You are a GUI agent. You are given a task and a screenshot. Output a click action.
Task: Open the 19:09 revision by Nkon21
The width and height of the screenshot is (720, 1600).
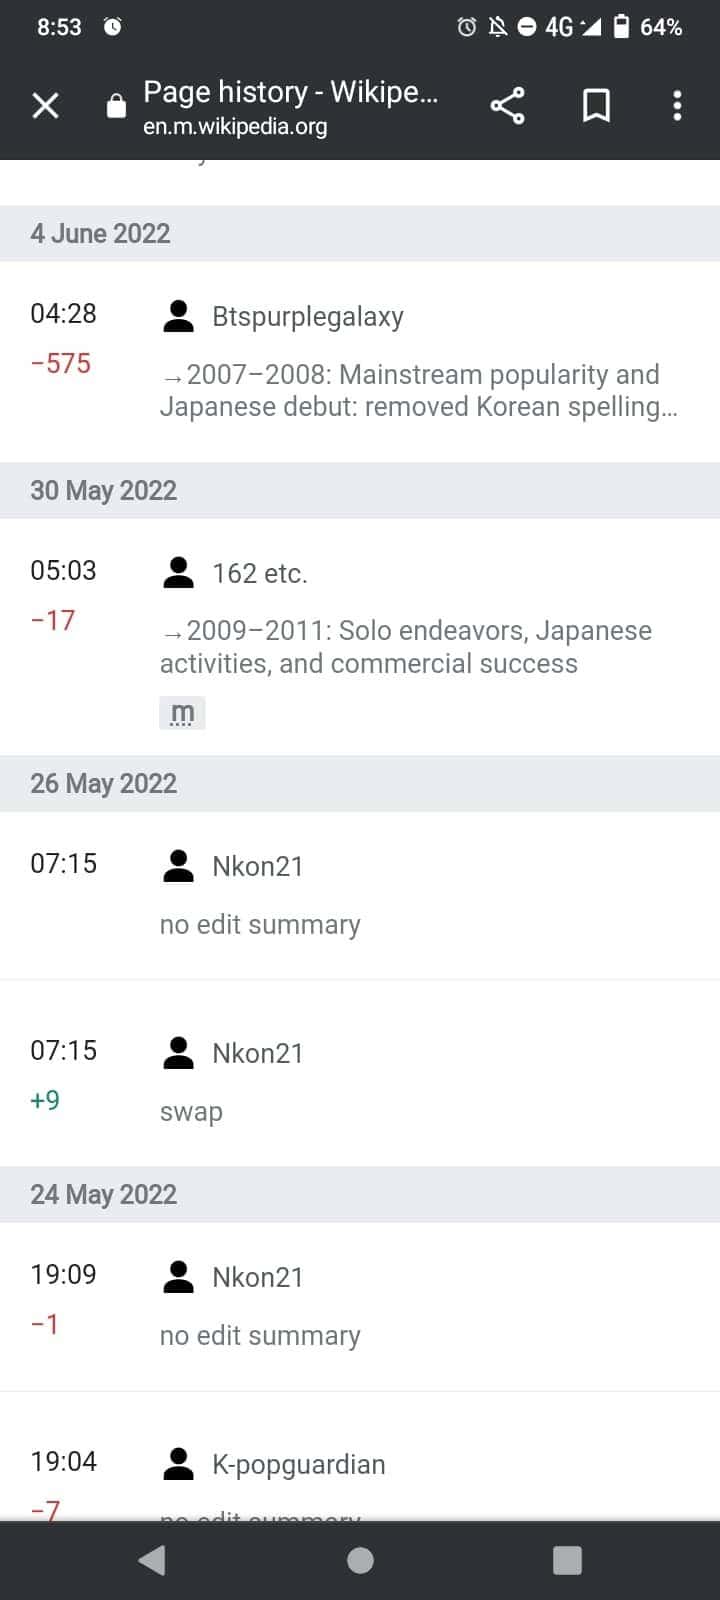(63, 1275)
